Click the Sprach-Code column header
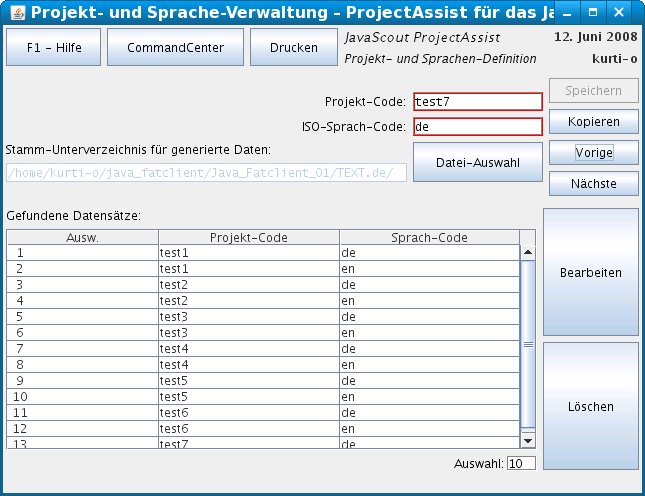The width and height of the screenshot is (645, 496). 429,237
